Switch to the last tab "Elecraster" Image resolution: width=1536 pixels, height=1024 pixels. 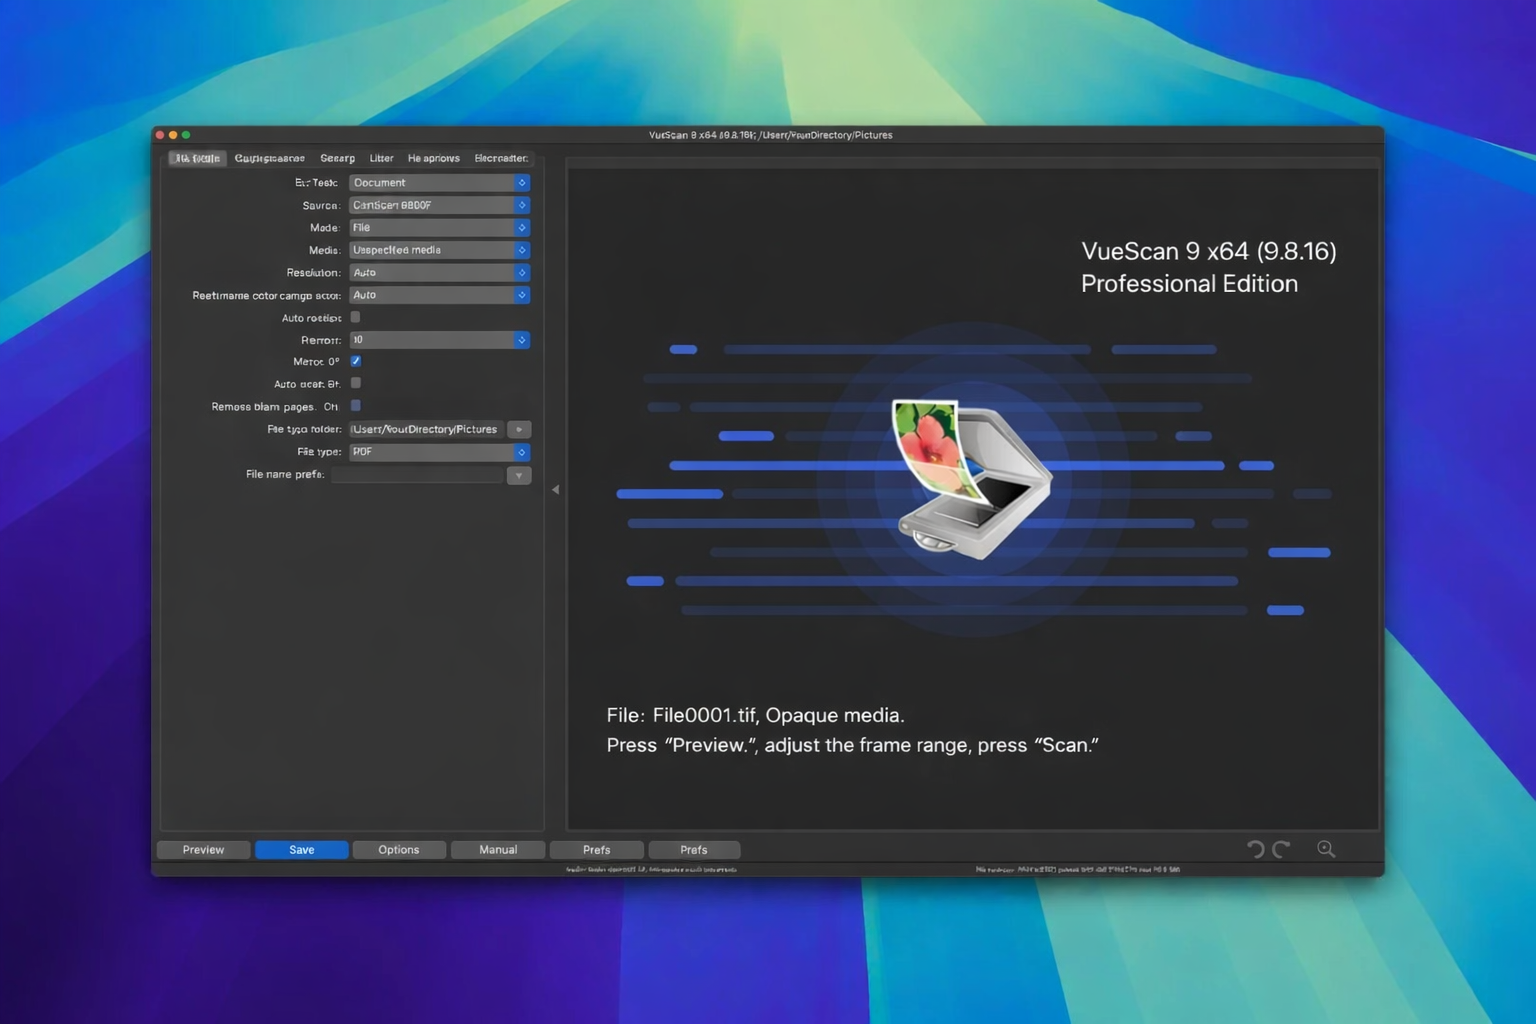501,158
